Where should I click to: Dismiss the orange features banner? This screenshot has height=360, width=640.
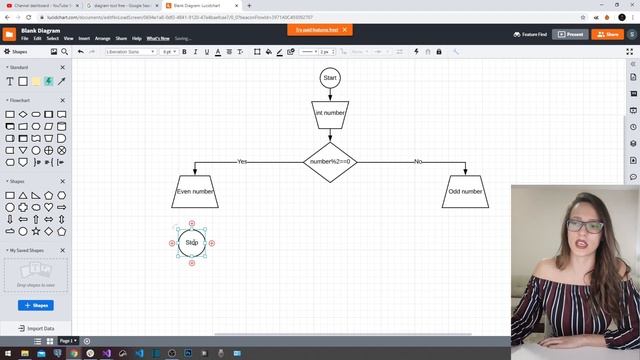point(345,30)
